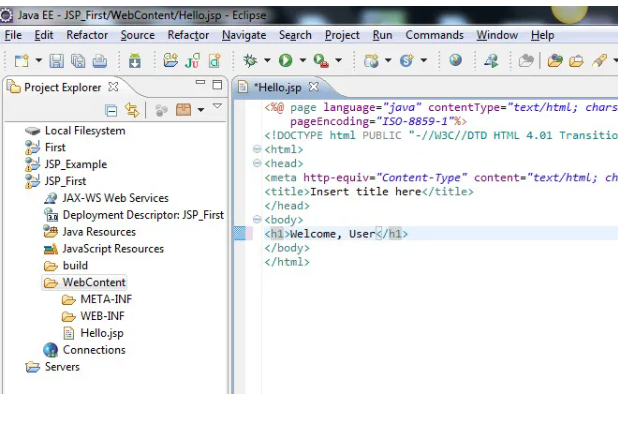Image resolution: width=618 pixels, height=427 pixels.
Task: Open the Navigate menu
Action: [x=244, y=35]
